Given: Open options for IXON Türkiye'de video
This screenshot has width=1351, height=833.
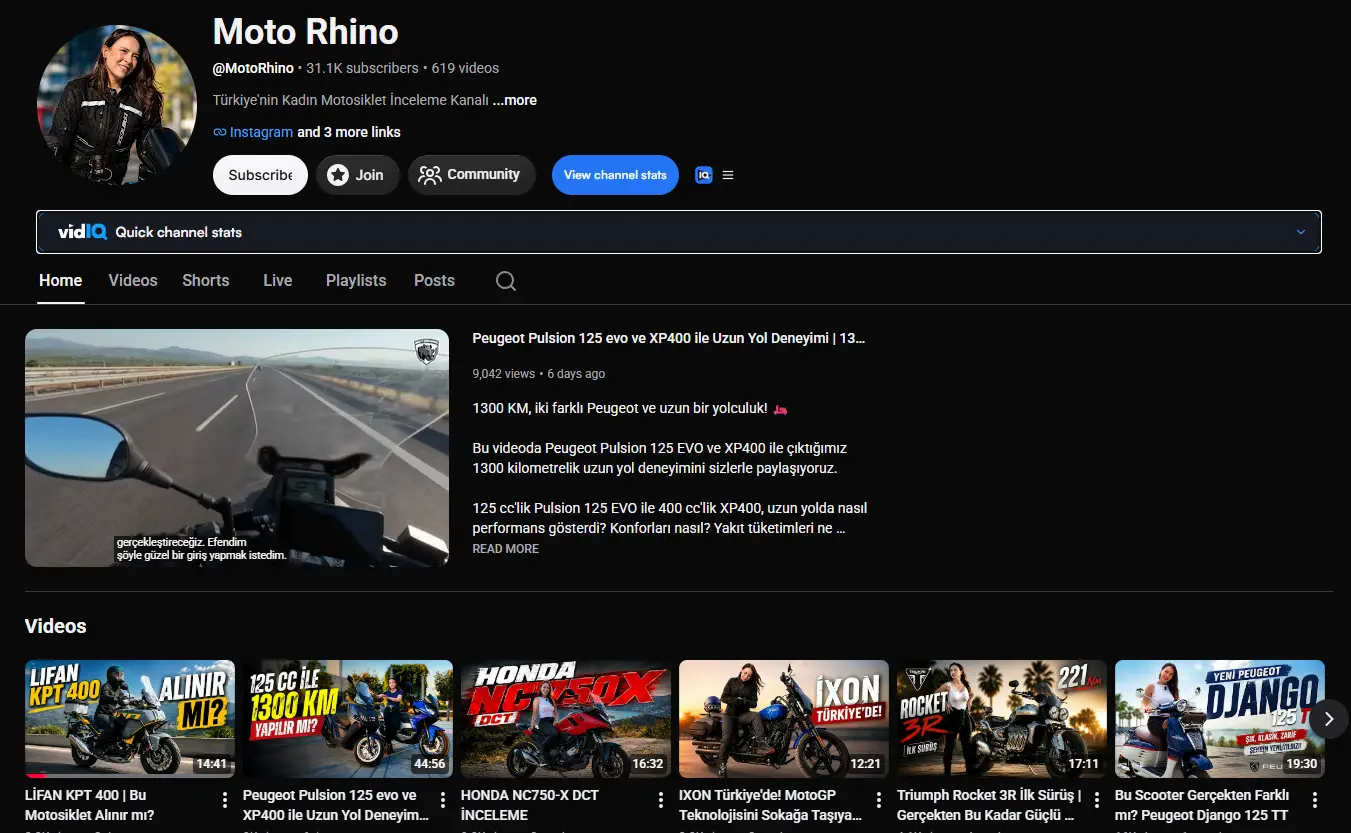Looking at the screenshot, I should 878,800.
